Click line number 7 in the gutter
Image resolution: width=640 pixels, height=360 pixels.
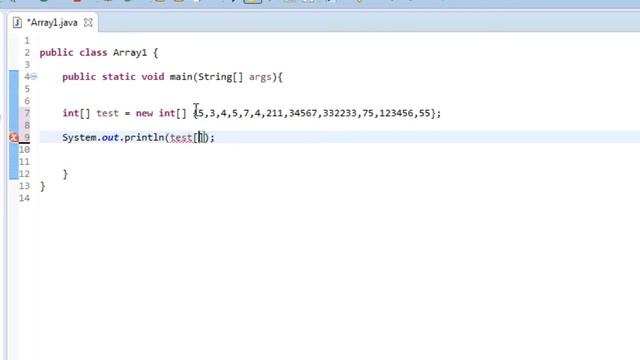pos(27,113)
